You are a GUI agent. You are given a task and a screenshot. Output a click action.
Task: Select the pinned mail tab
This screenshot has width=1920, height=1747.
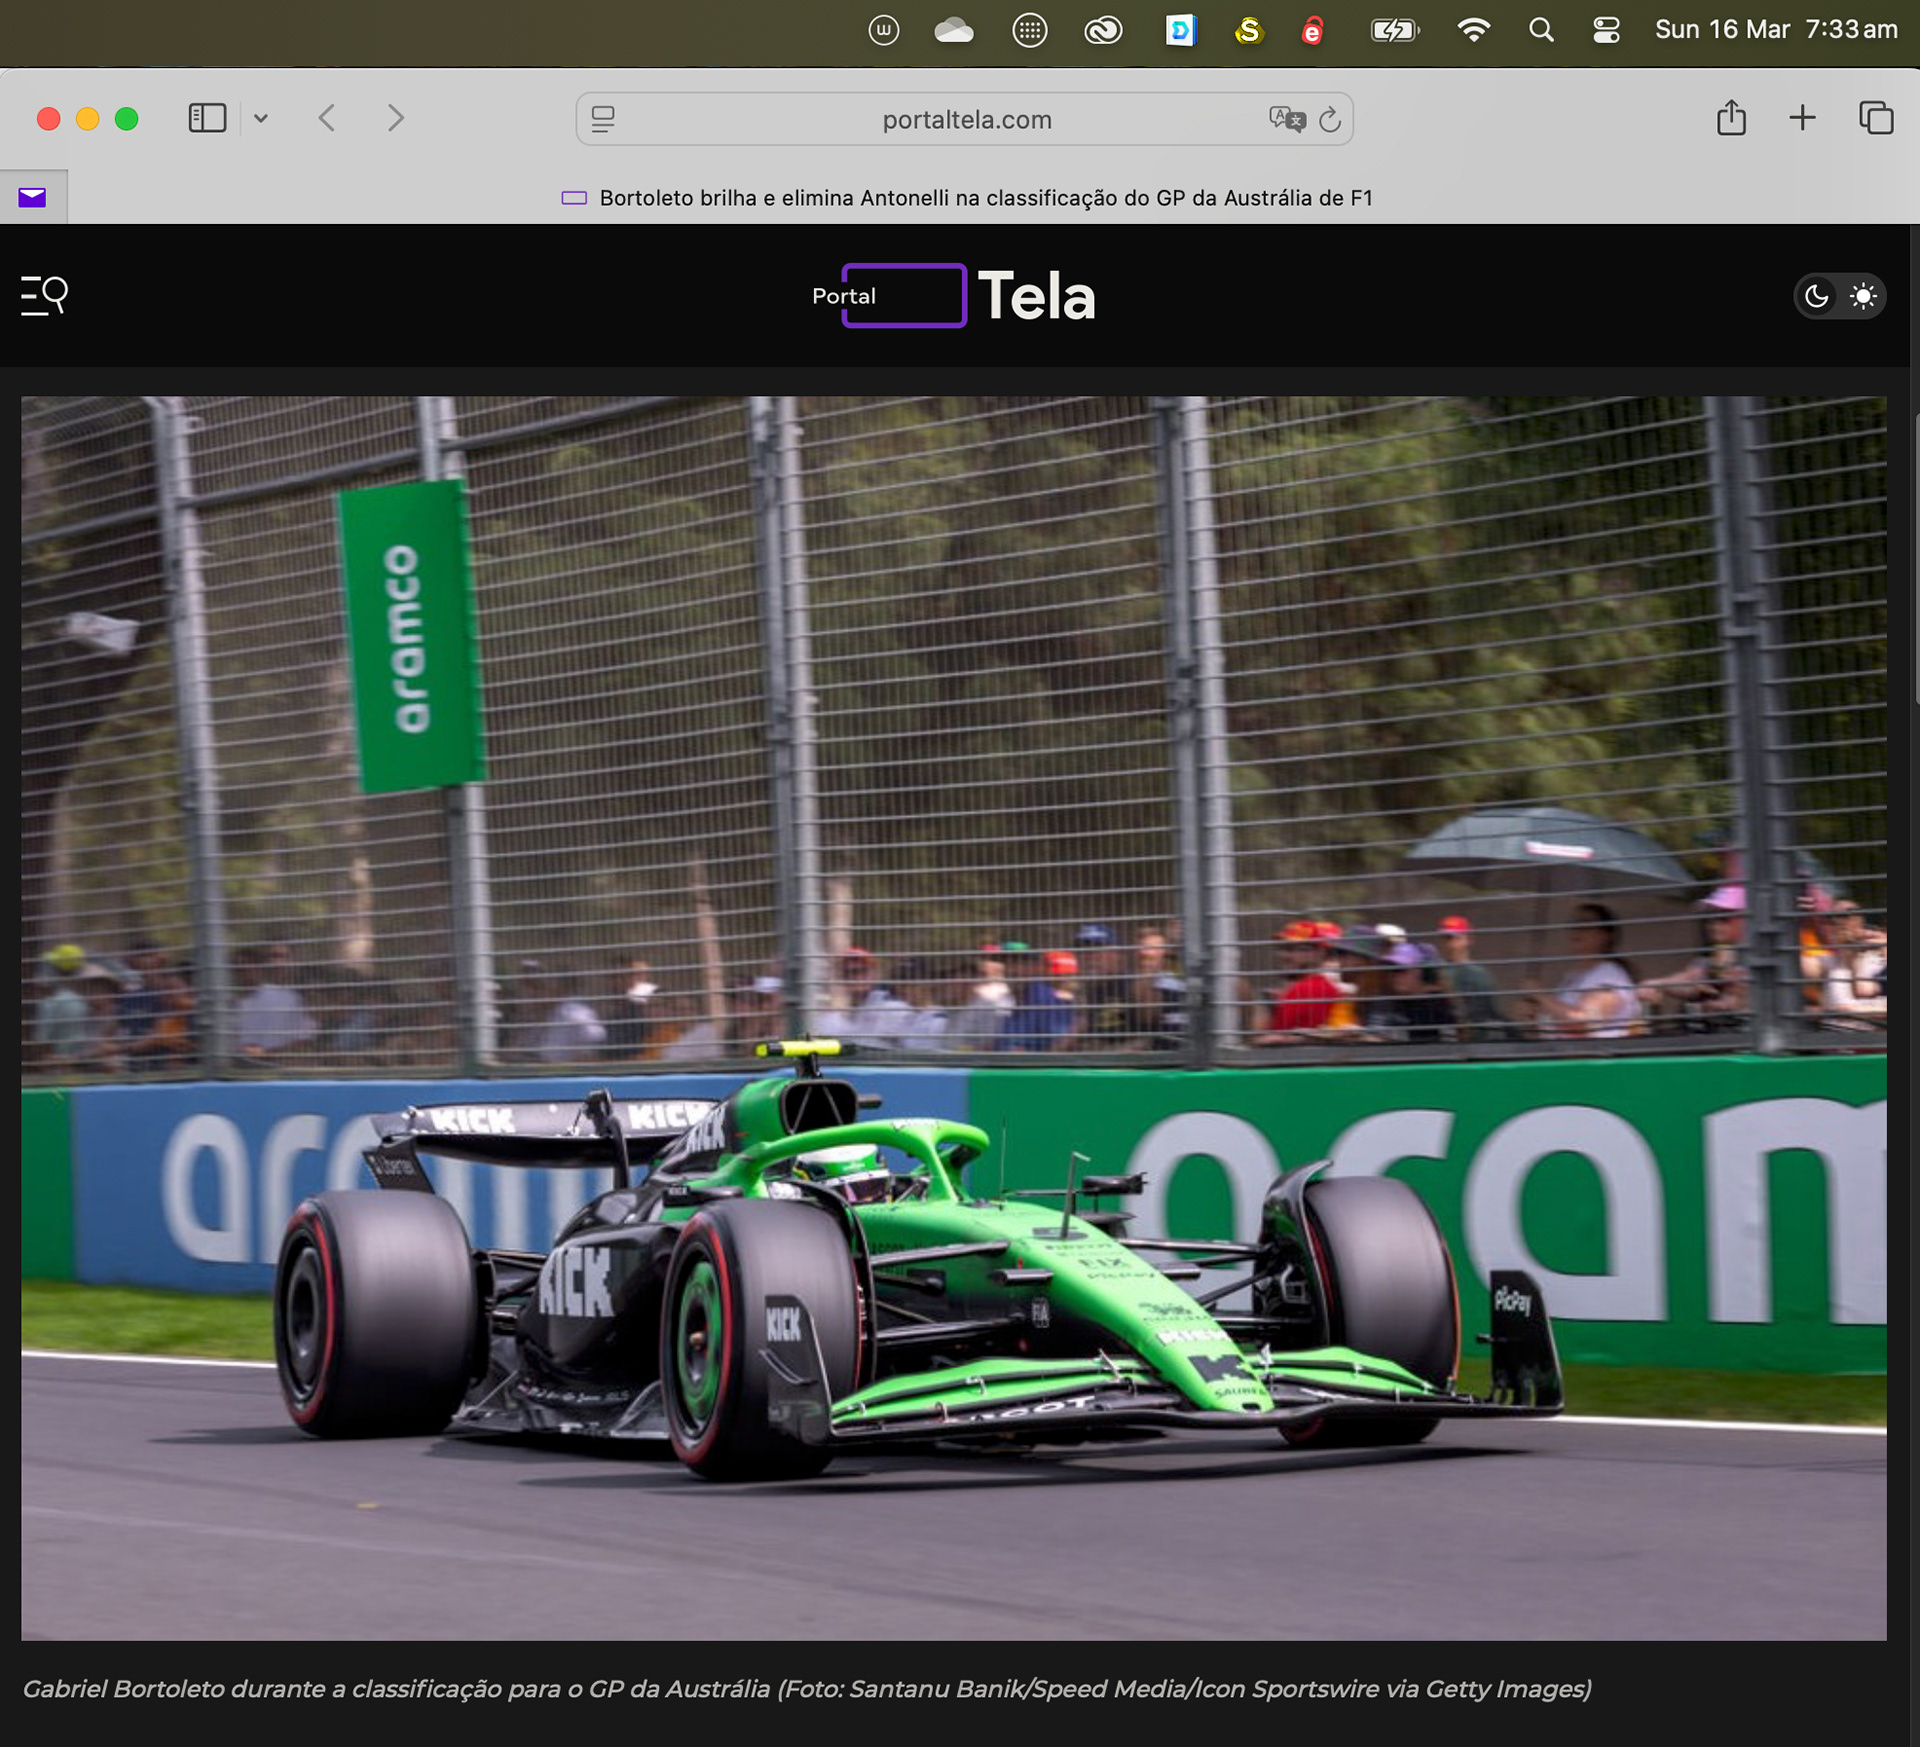(33, 197)
